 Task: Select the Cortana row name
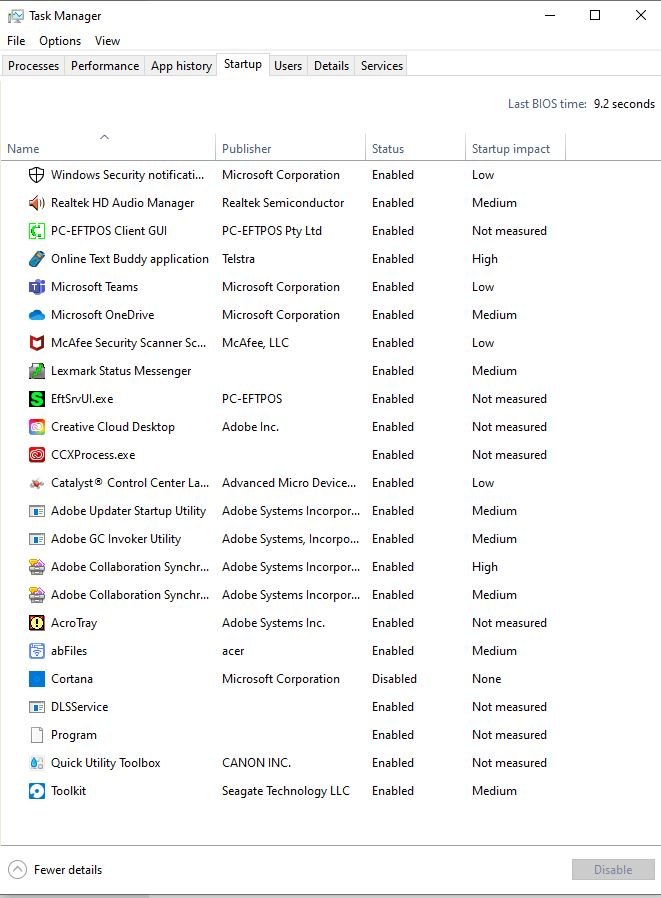coord(72,679)
